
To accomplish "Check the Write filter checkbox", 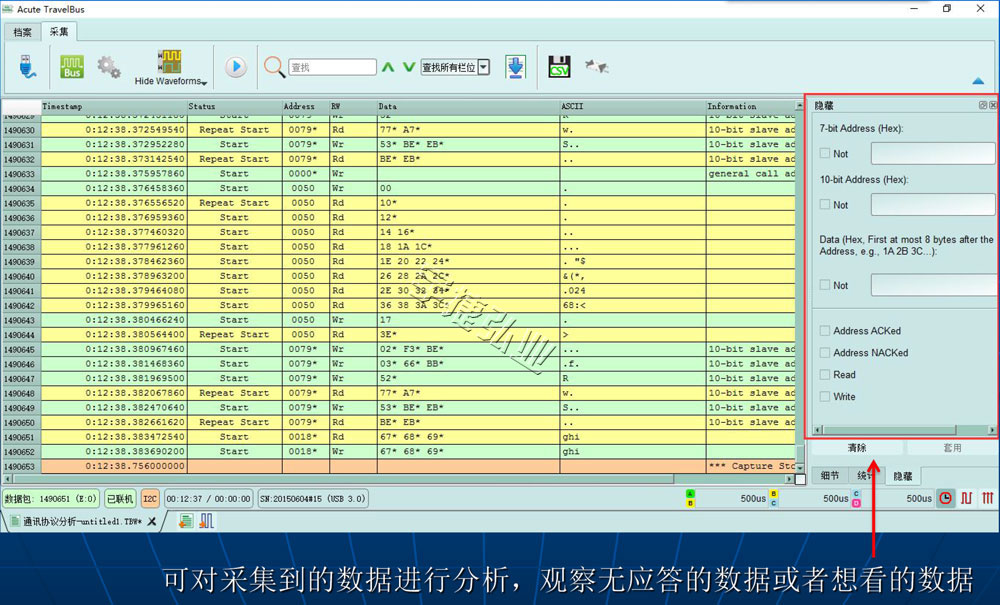I will [x=825, y=397].
